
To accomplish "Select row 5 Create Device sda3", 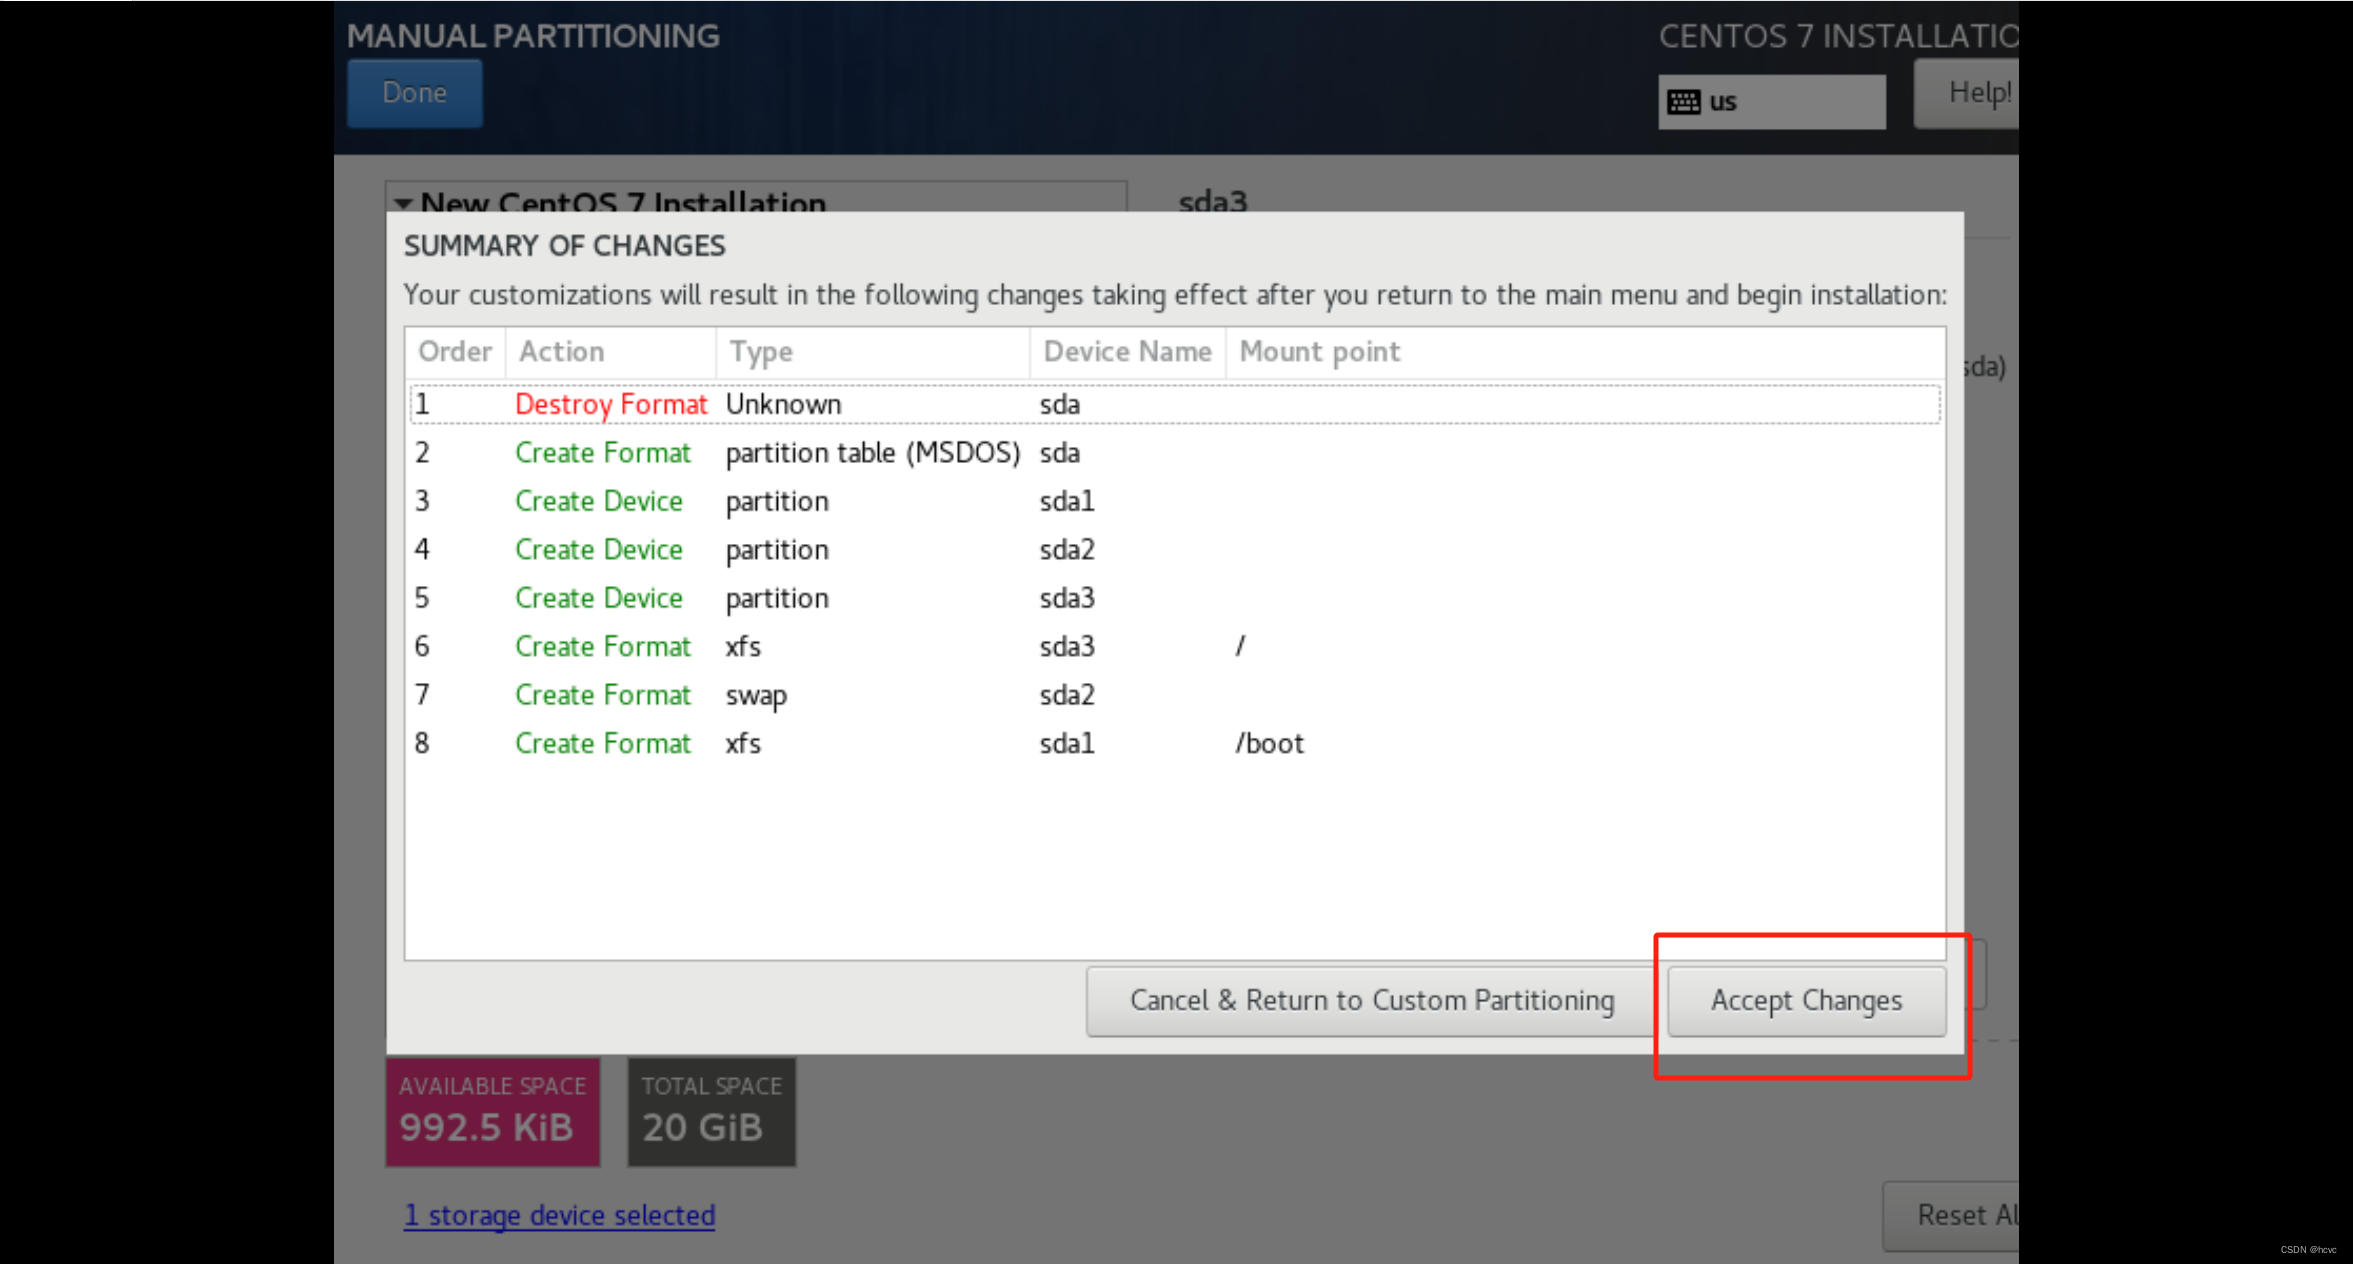I will 1175,598.
